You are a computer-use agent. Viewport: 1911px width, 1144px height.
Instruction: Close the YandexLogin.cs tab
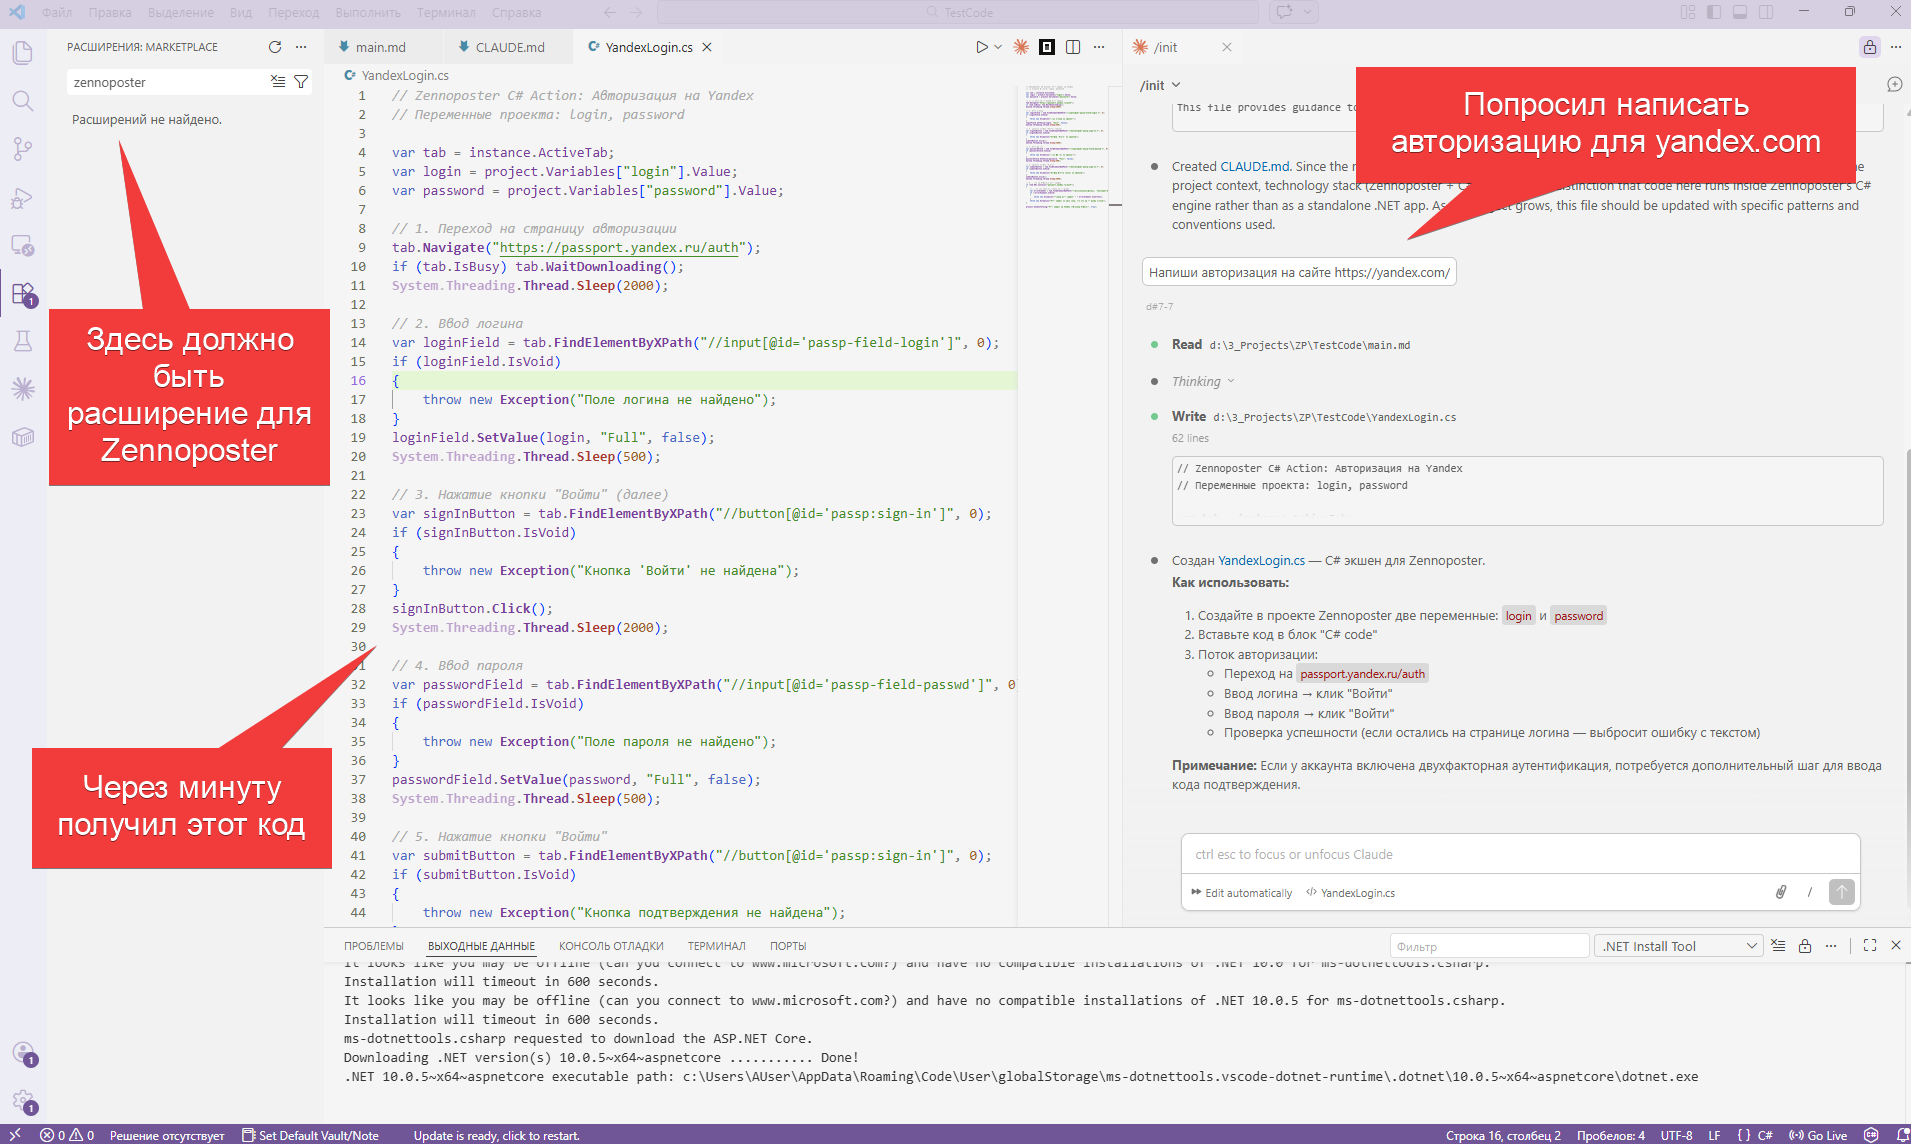tap(707, 47)
